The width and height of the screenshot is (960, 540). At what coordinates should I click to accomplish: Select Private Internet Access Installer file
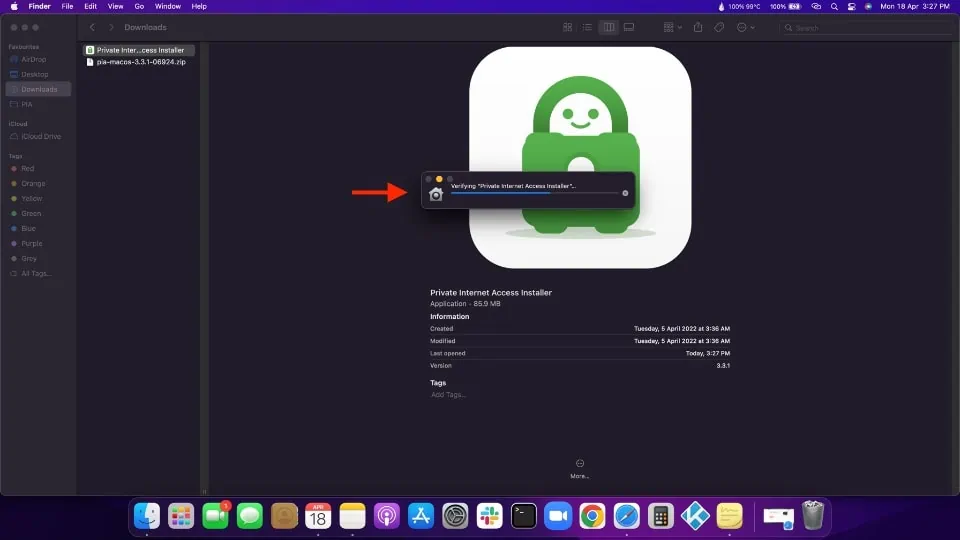point(138,50)
